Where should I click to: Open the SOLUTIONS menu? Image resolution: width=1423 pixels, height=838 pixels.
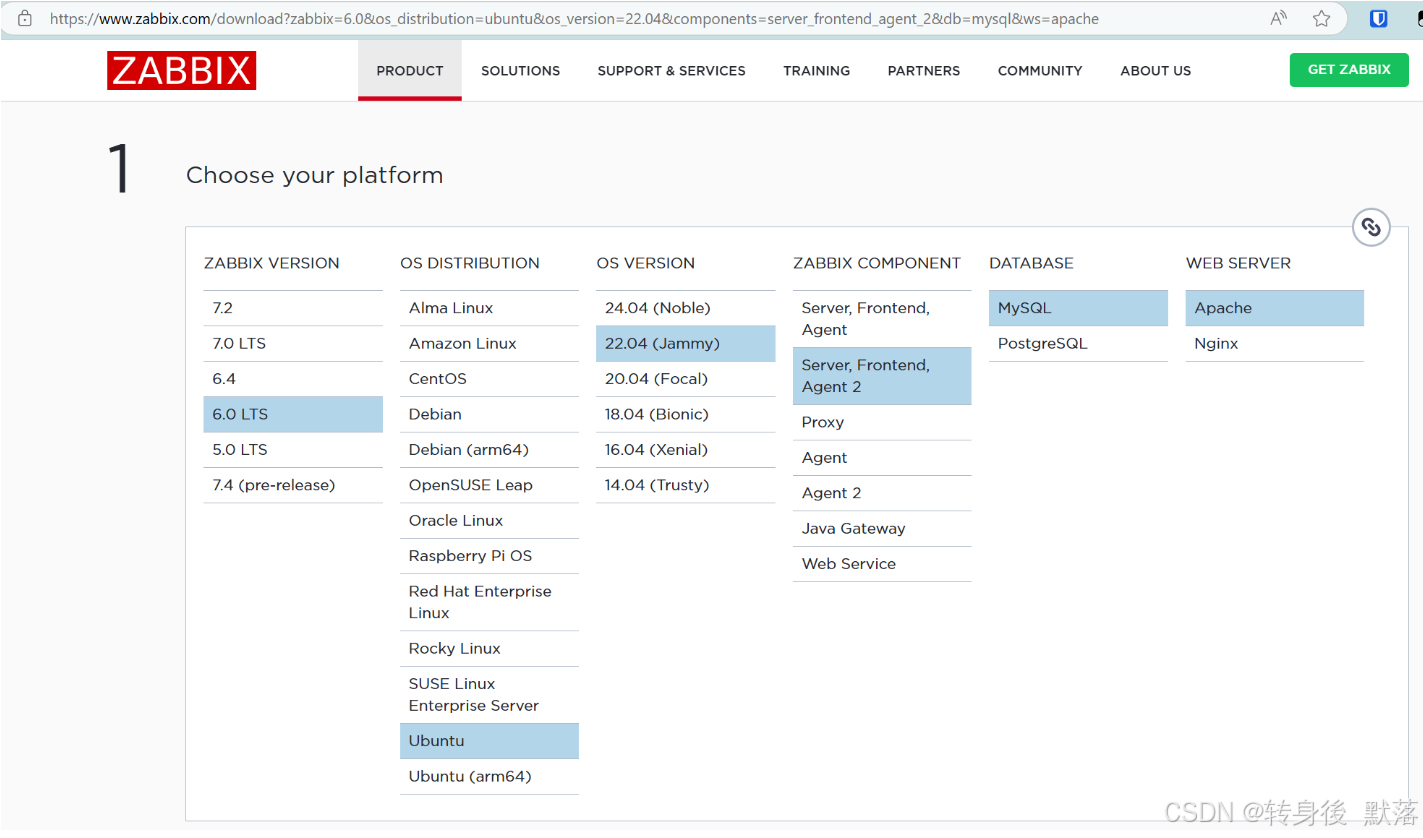[520, 71]
